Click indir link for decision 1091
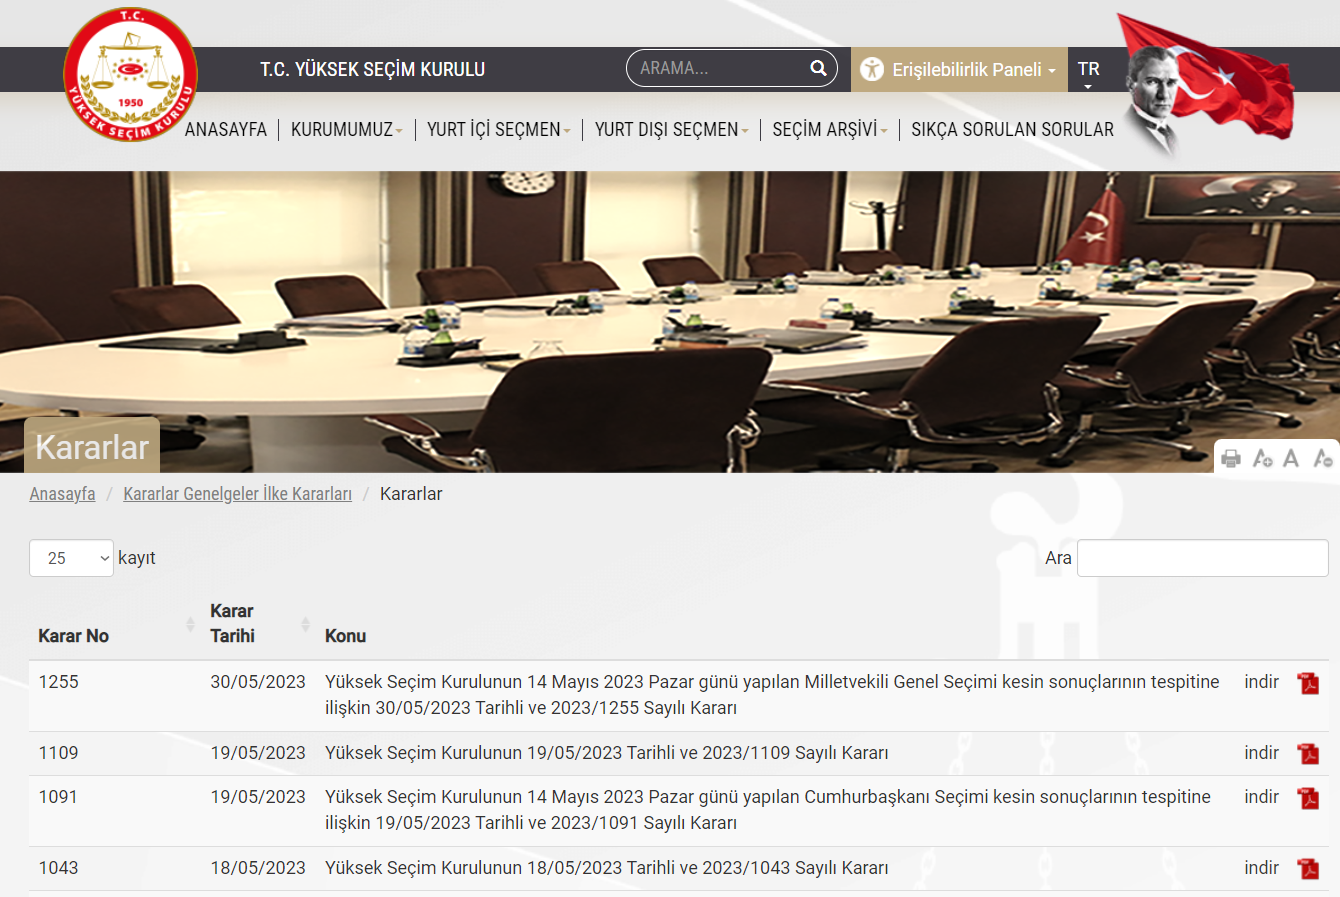 [1261, 797]
